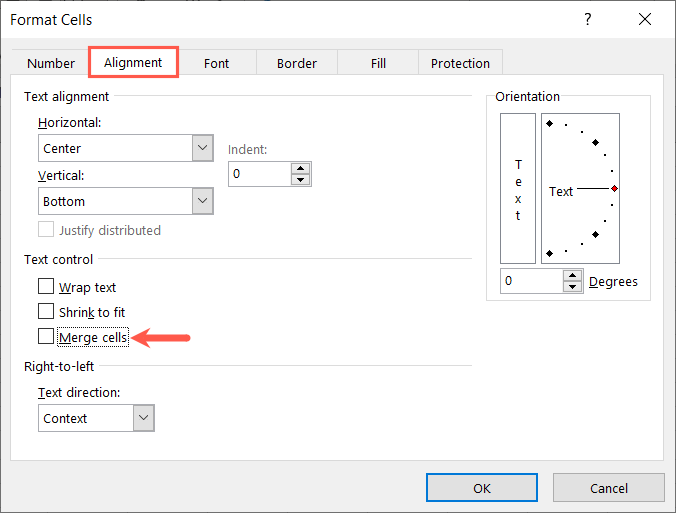Image resolution: width=676 pixels, height=513 pixels.
Task: Click the Degrees input field
Action: click(x=530, y=281)
